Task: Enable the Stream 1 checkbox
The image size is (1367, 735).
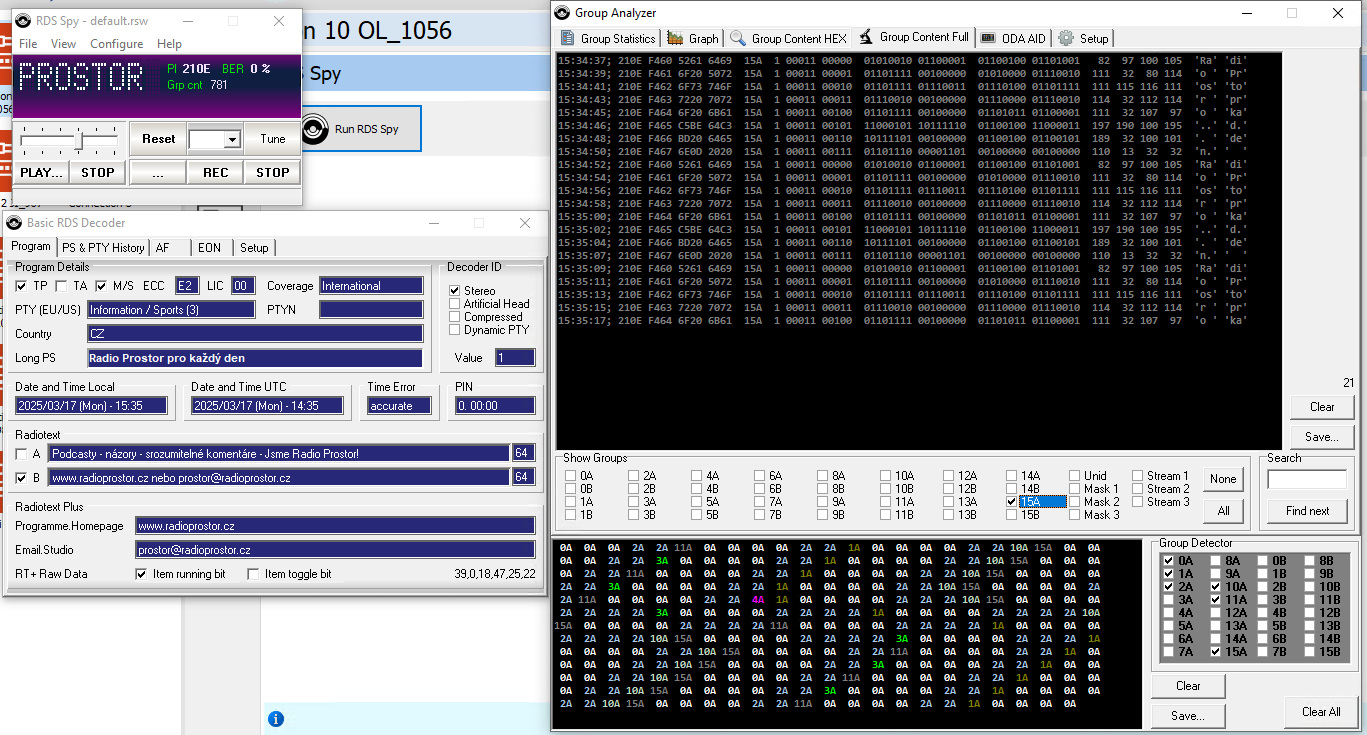Action: click(x=1138, y=476)
